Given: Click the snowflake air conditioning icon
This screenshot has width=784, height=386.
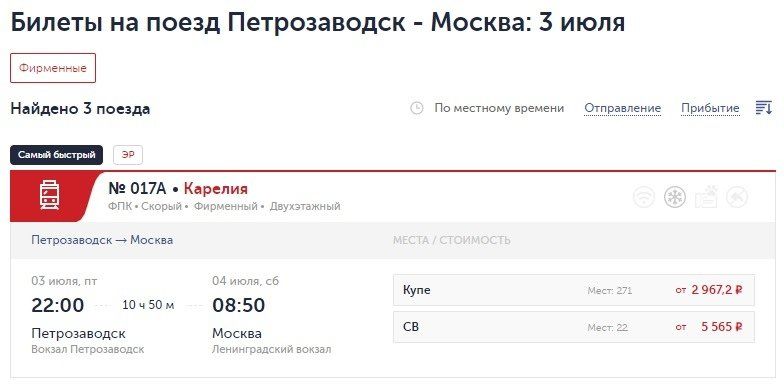Looking at the screenshot, I should click(675, 197).
